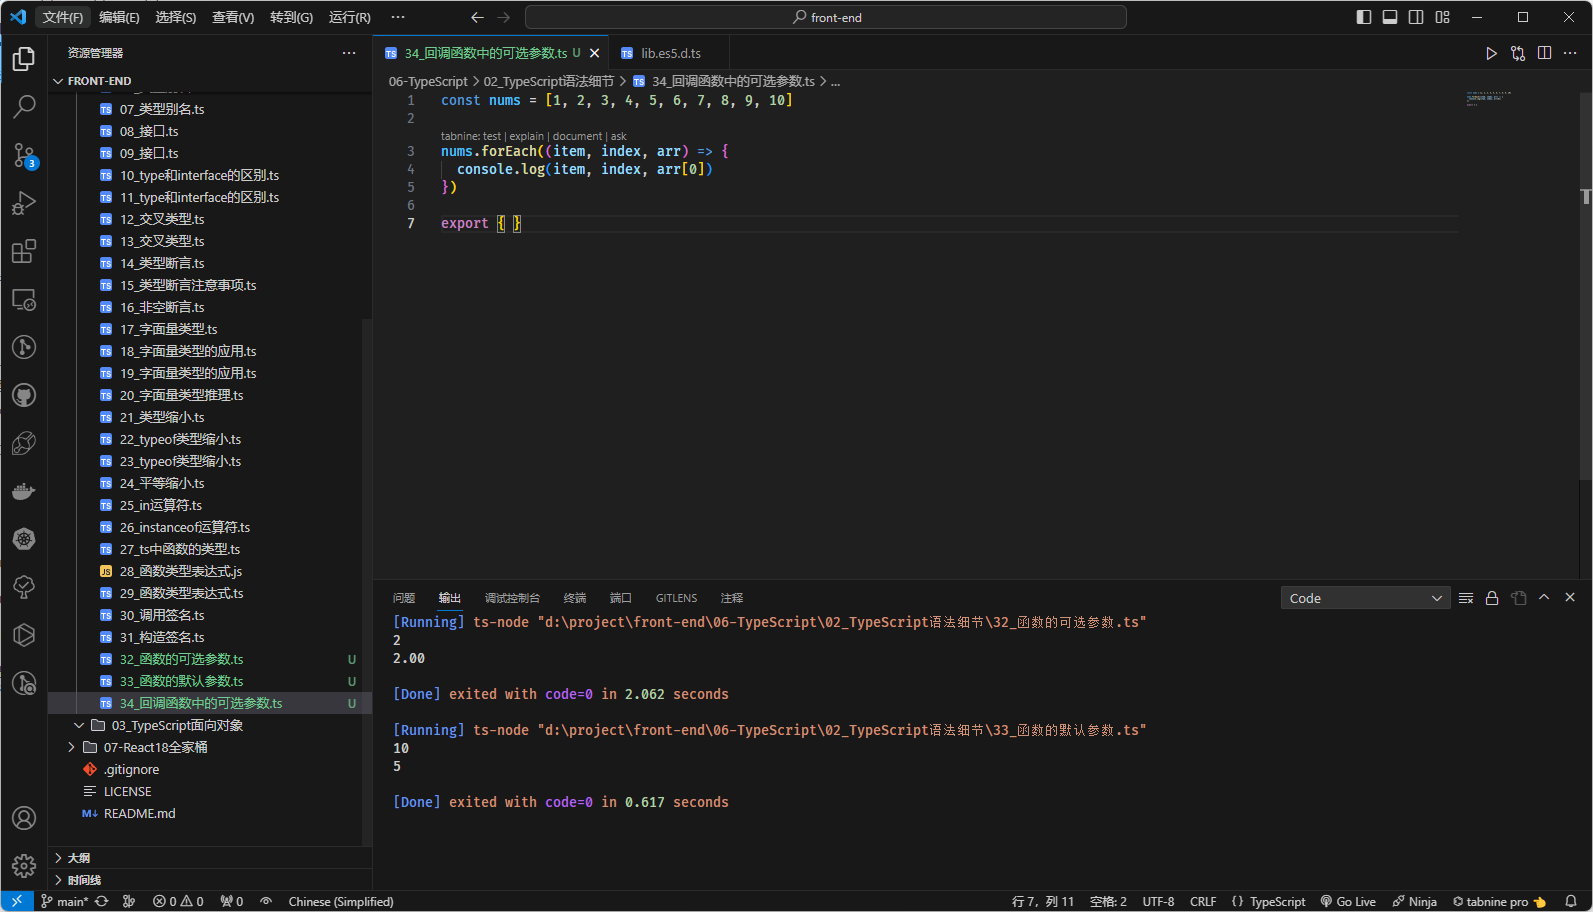Click the Run Code play button
The width and height of the screenshot is (1593, 912).
1490,53
